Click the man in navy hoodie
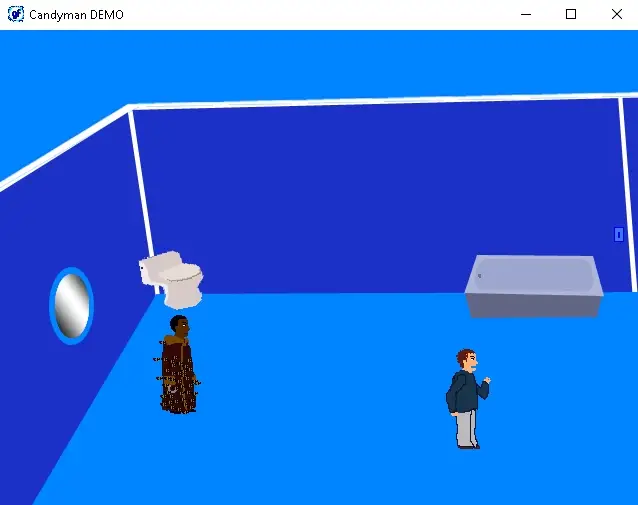Screen dimensions: 638x505 pos(468,399)
